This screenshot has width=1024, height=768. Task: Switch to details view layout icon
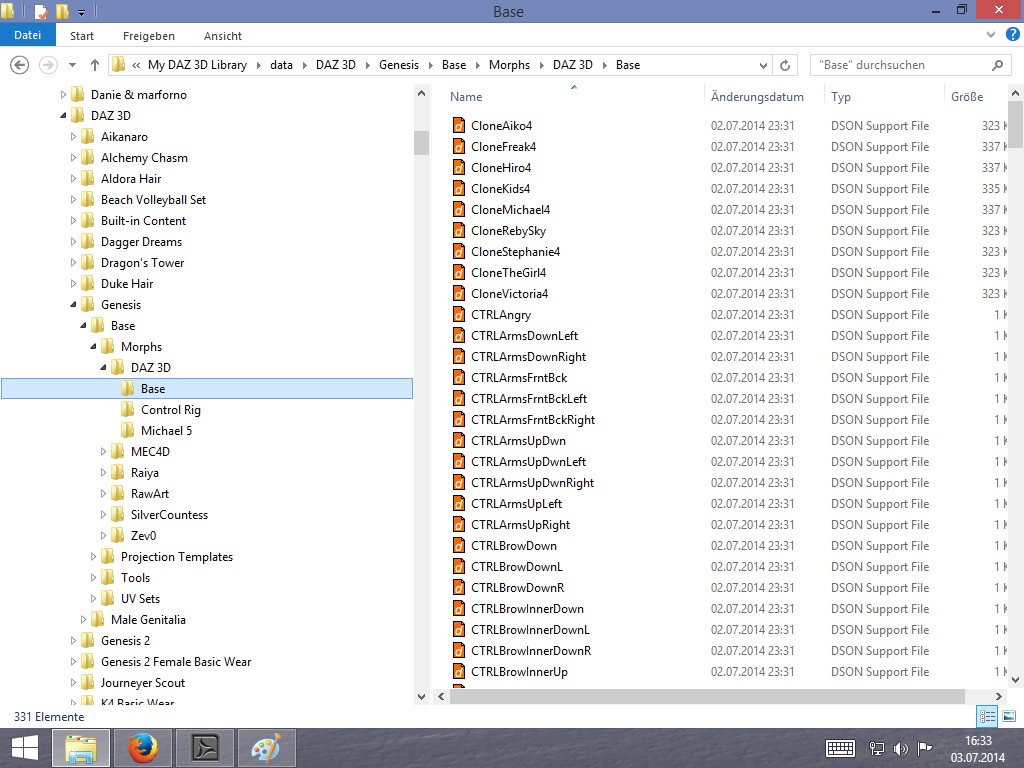987,716
